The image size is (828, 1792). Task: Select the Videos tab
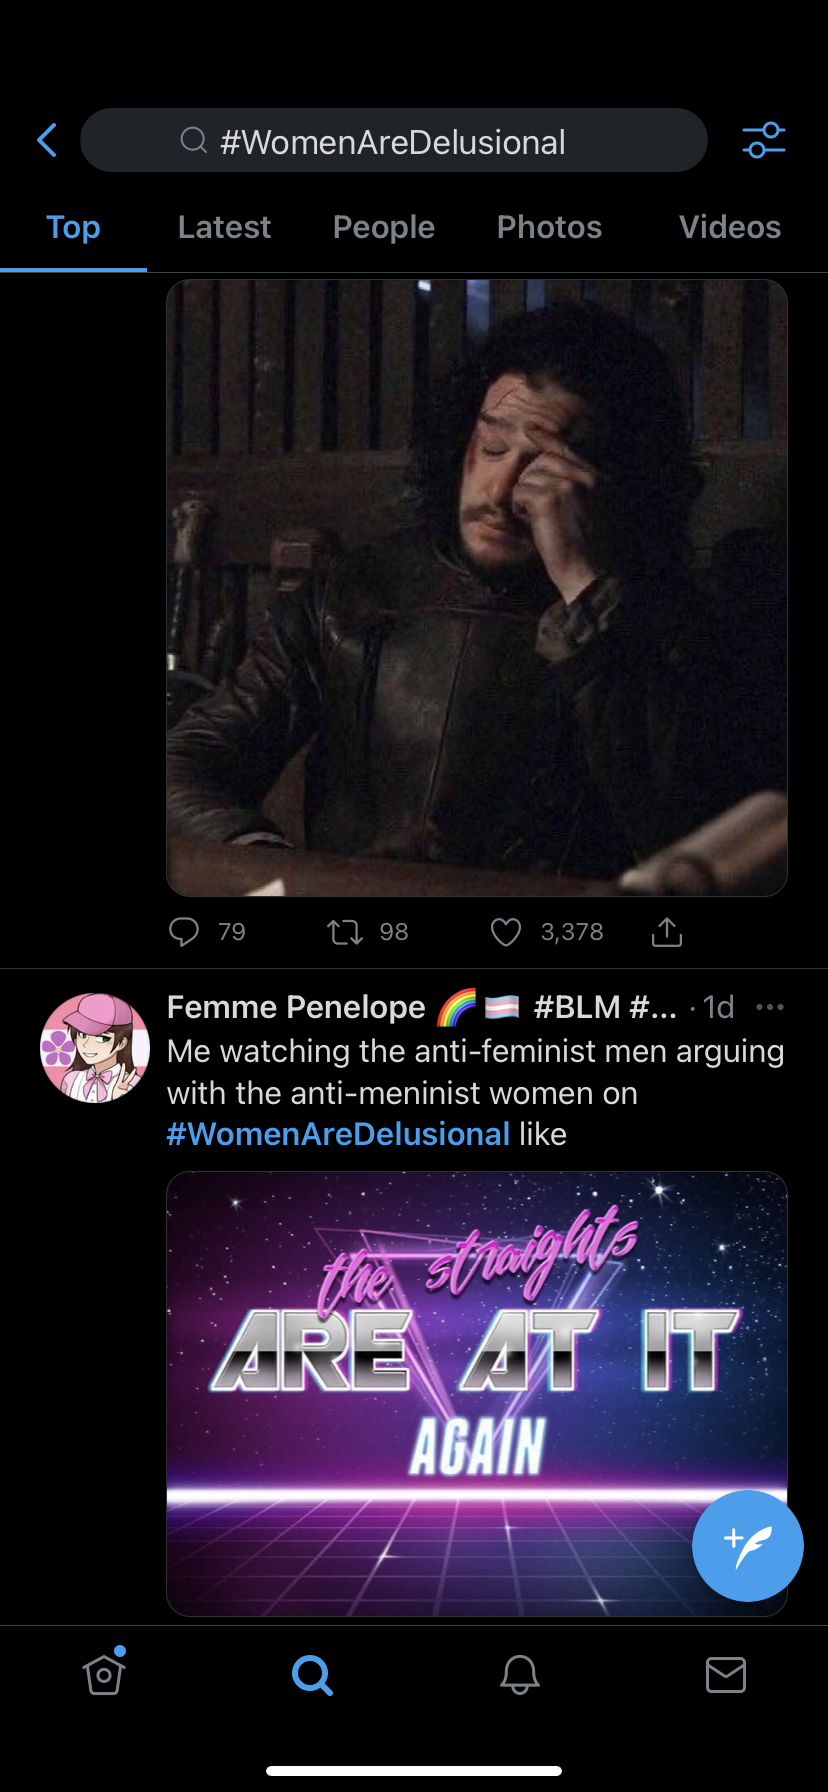click(x=730, y=228)
